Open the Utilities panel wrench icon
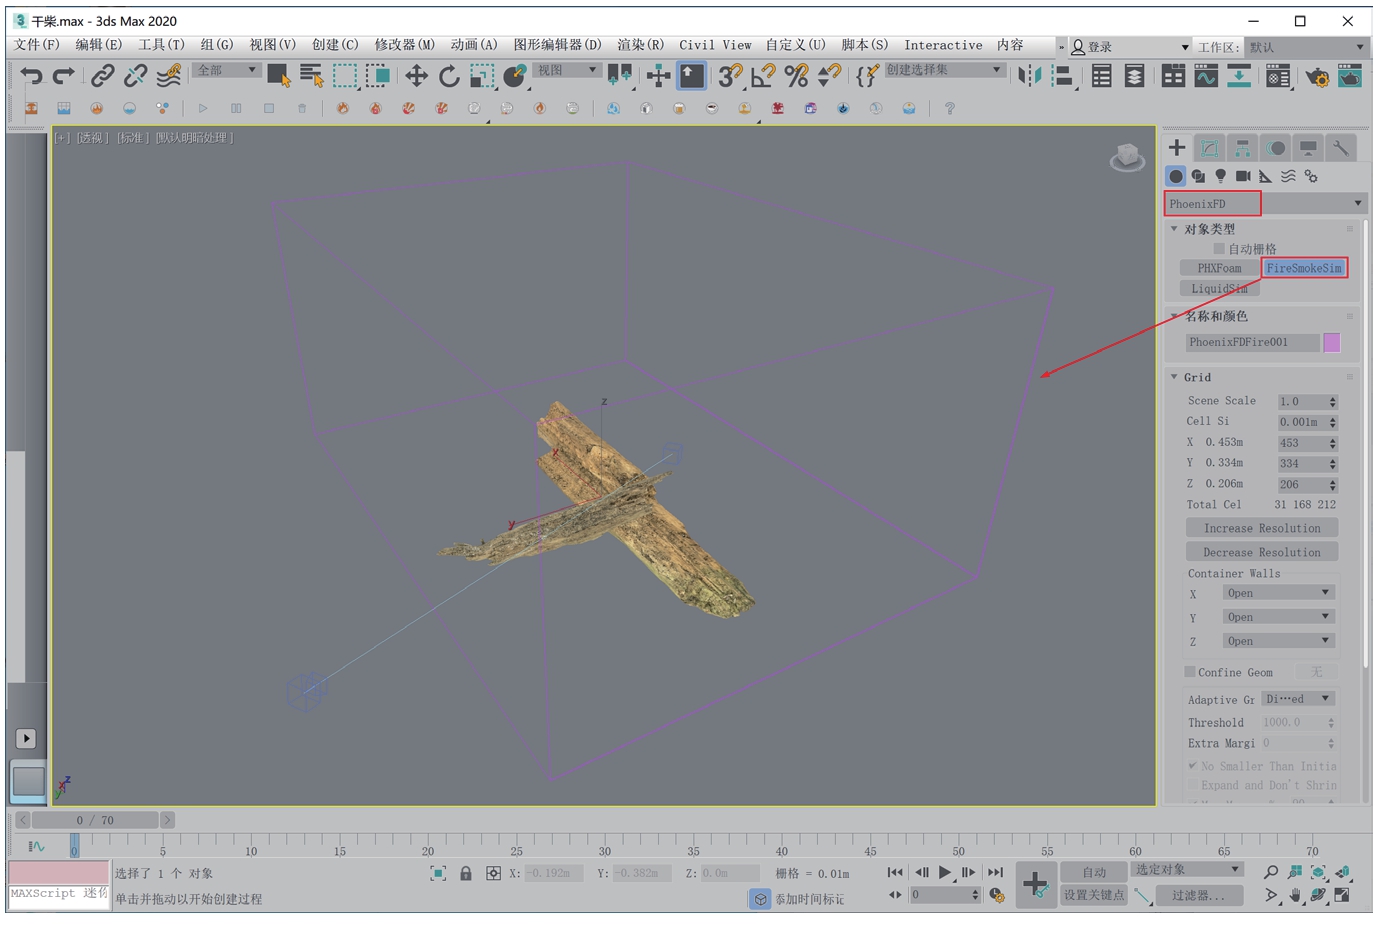This screenshot has height=926, width=1381. coord(1341,148)
